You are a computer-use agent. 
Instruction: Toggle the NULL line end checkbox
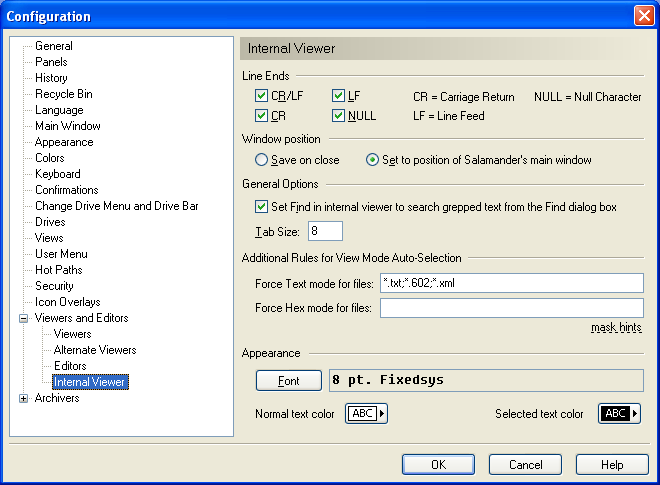tap(339, 116)
